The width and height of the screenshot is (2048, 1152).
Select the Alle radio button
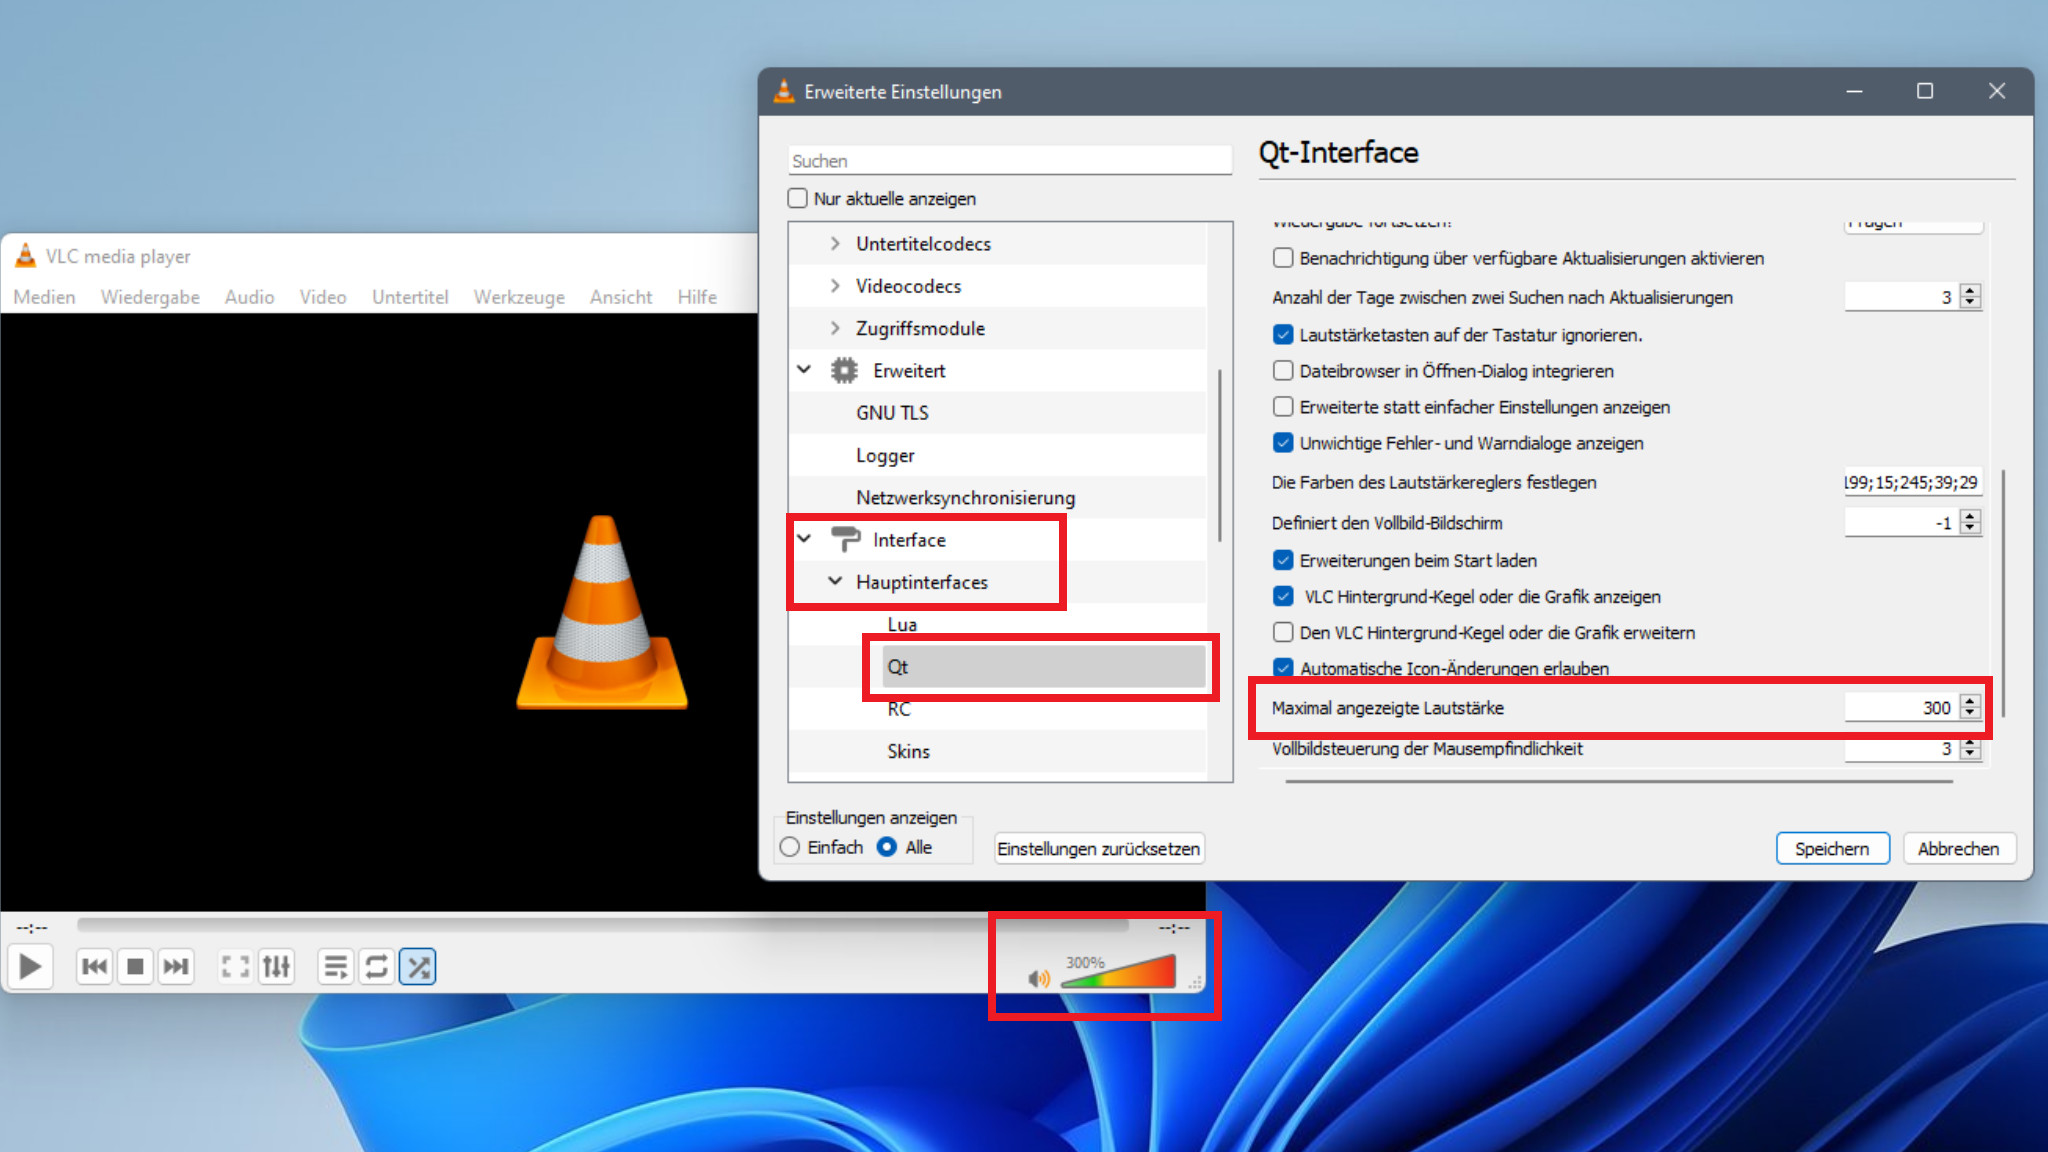point(887,847)
